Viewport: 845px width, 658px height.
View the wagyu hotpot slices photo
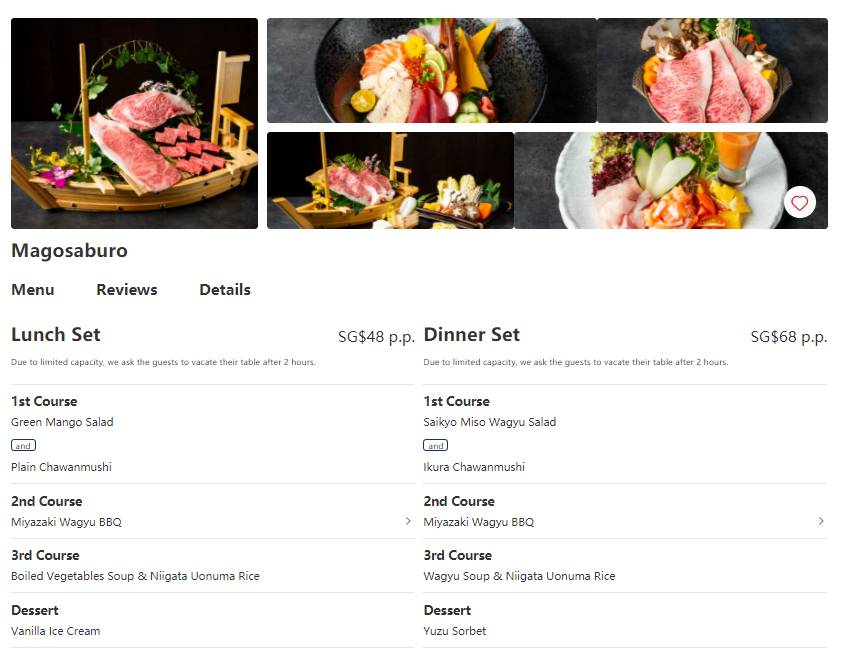point(712,71)
